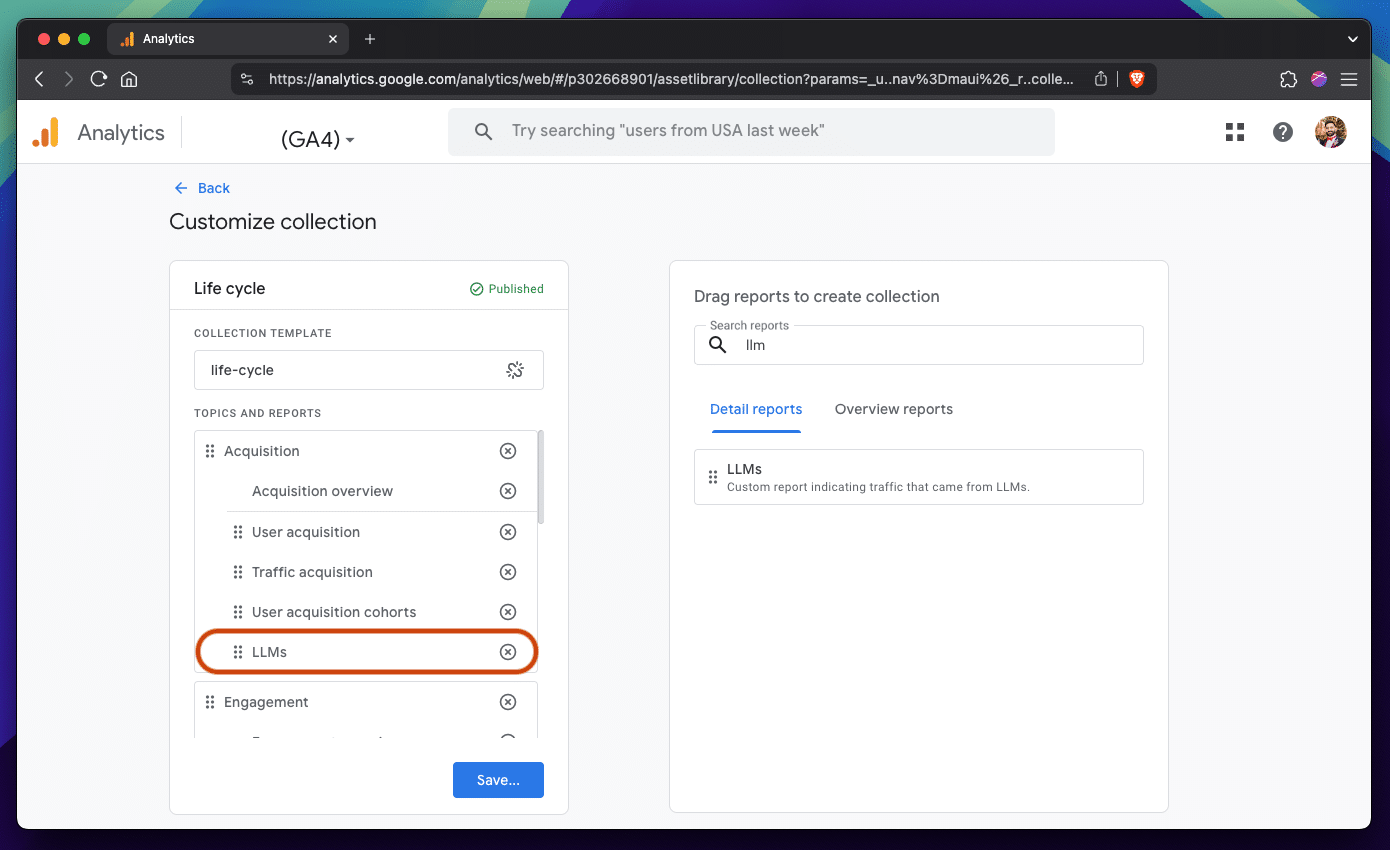
Task: Click the site settings icon left of URL
Action: pyautogui.click(x=248, y=79)
